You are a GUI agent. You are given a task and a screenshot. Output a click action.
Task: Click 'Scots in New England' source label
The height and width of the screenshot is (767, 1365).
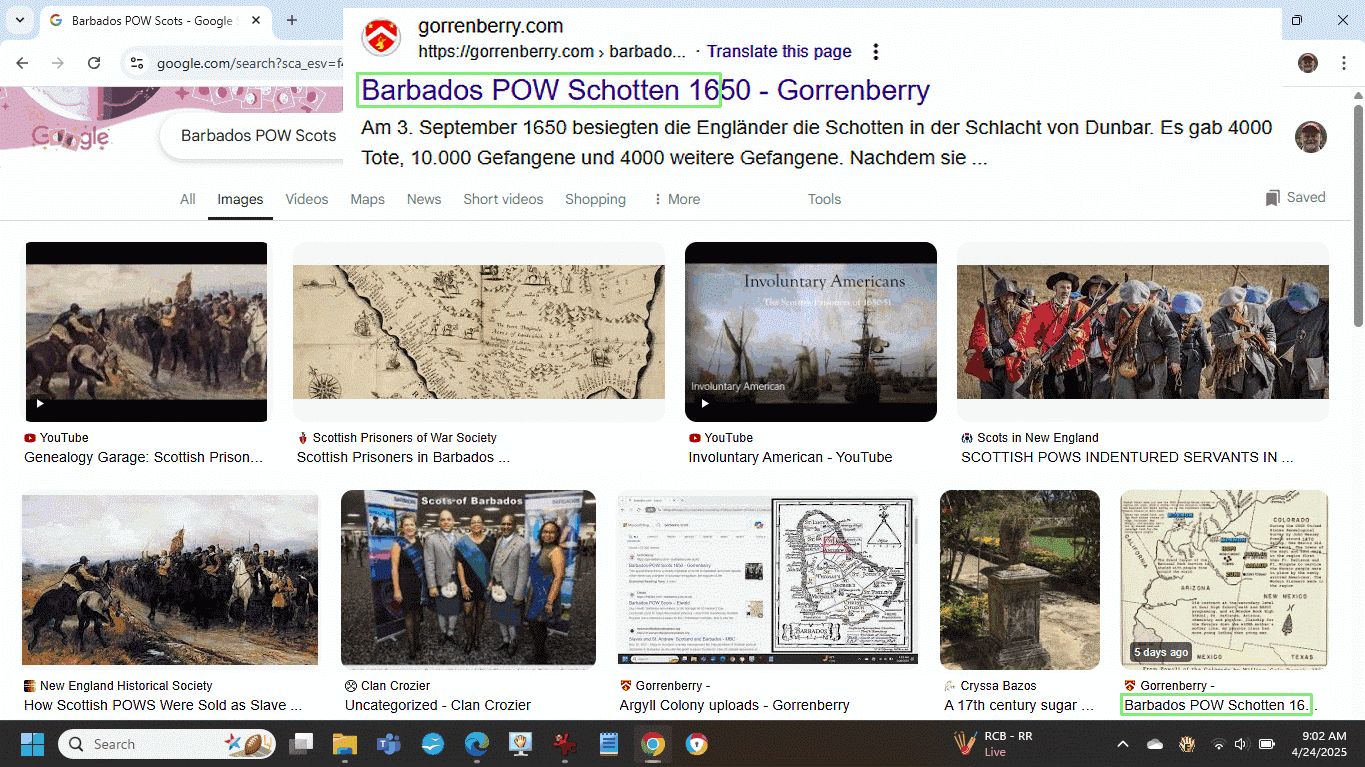(1038, 438)
